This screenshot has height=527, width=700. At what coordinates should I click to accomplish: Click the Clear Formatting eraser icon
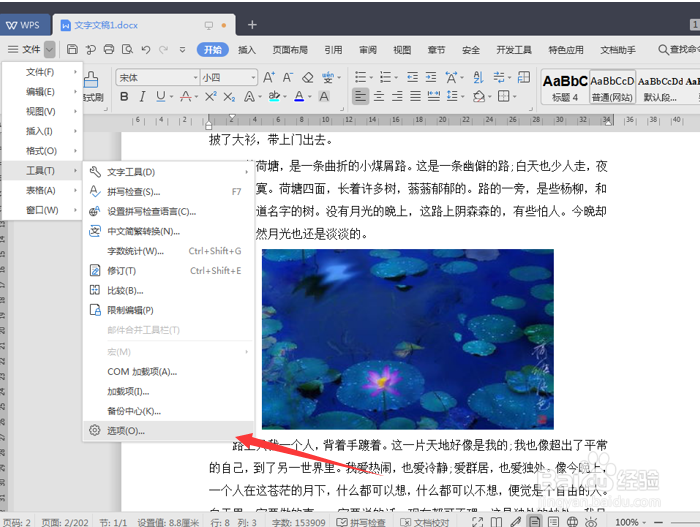(x=307, y=77)
